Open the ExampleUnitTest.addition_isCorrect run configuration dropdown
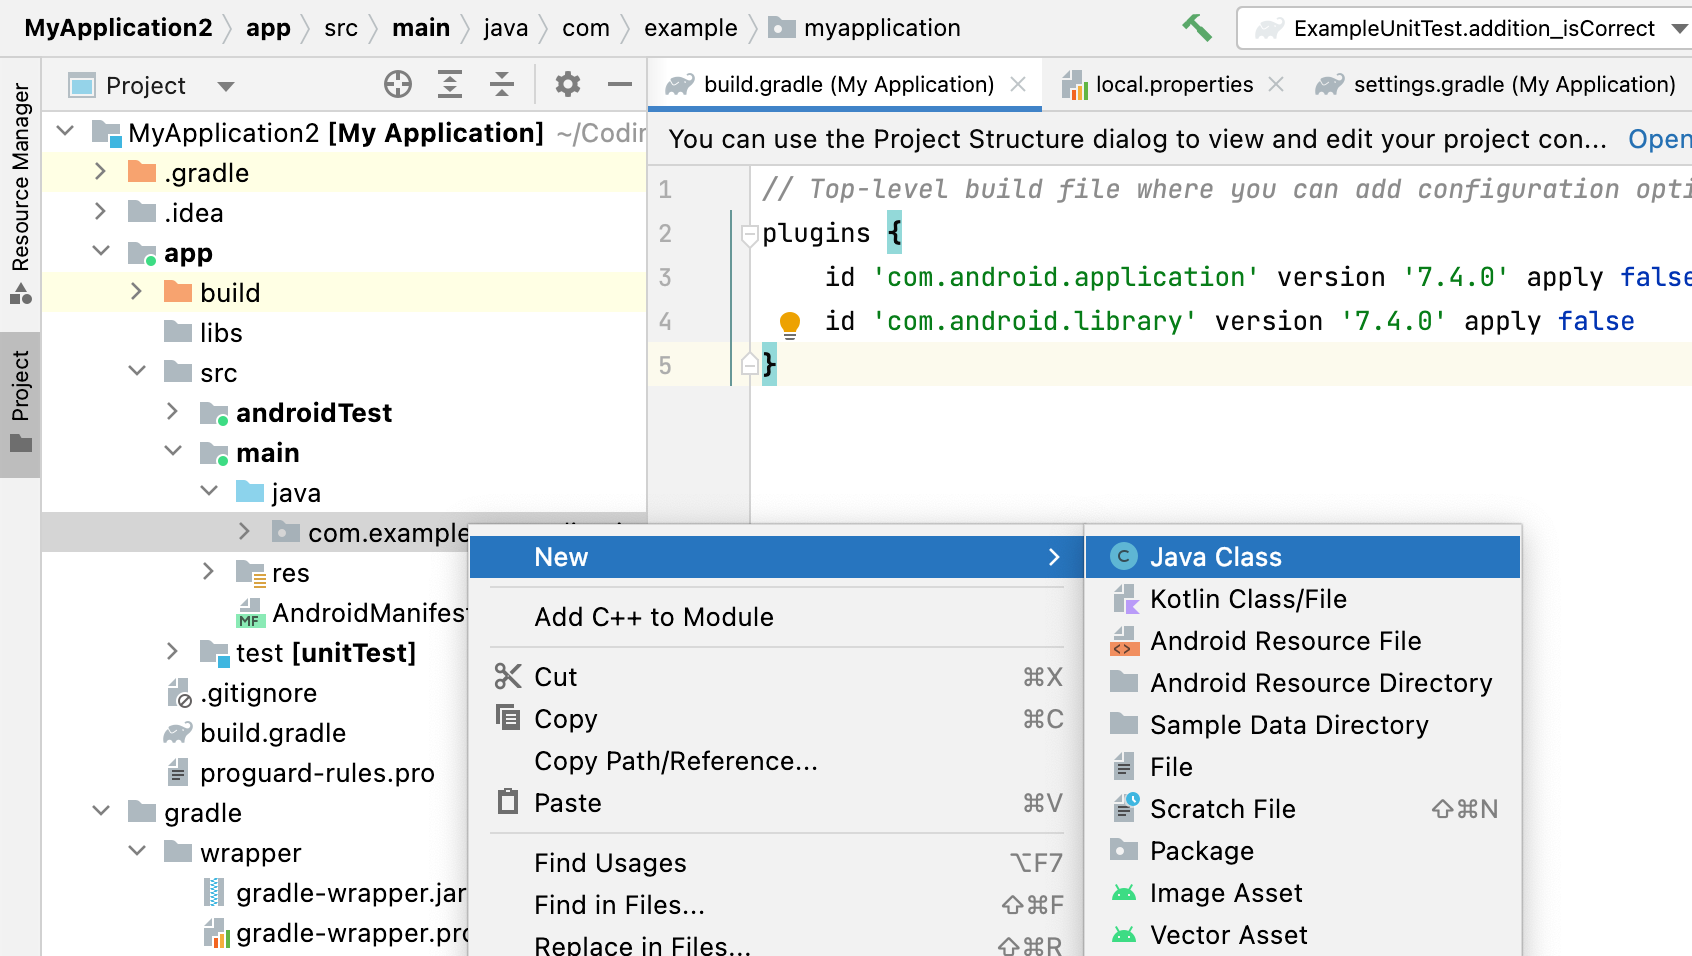This screenshot has height=956, width=1692. [x=1465, y=28]
